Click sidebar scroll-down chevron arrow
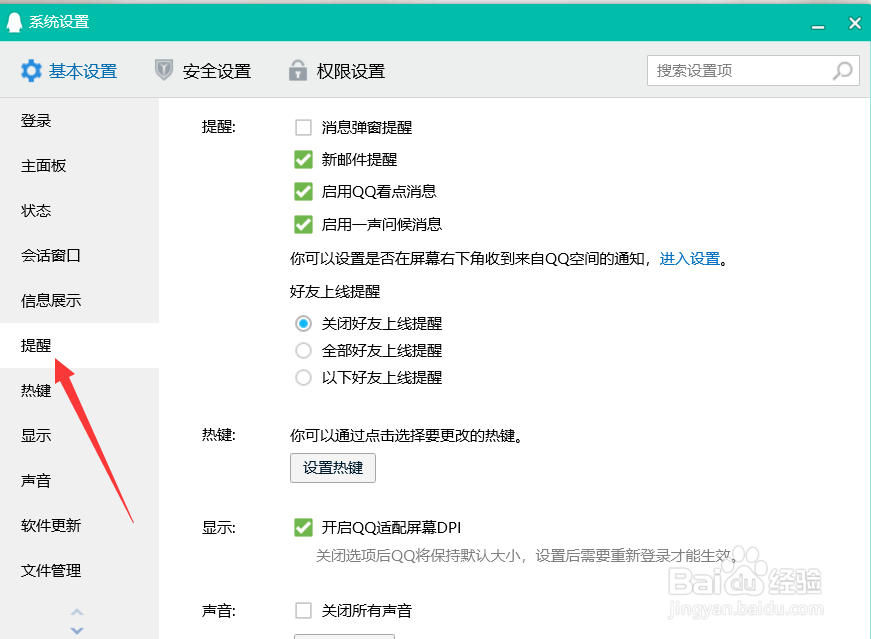The image size is (871, 639). [77, 631]
